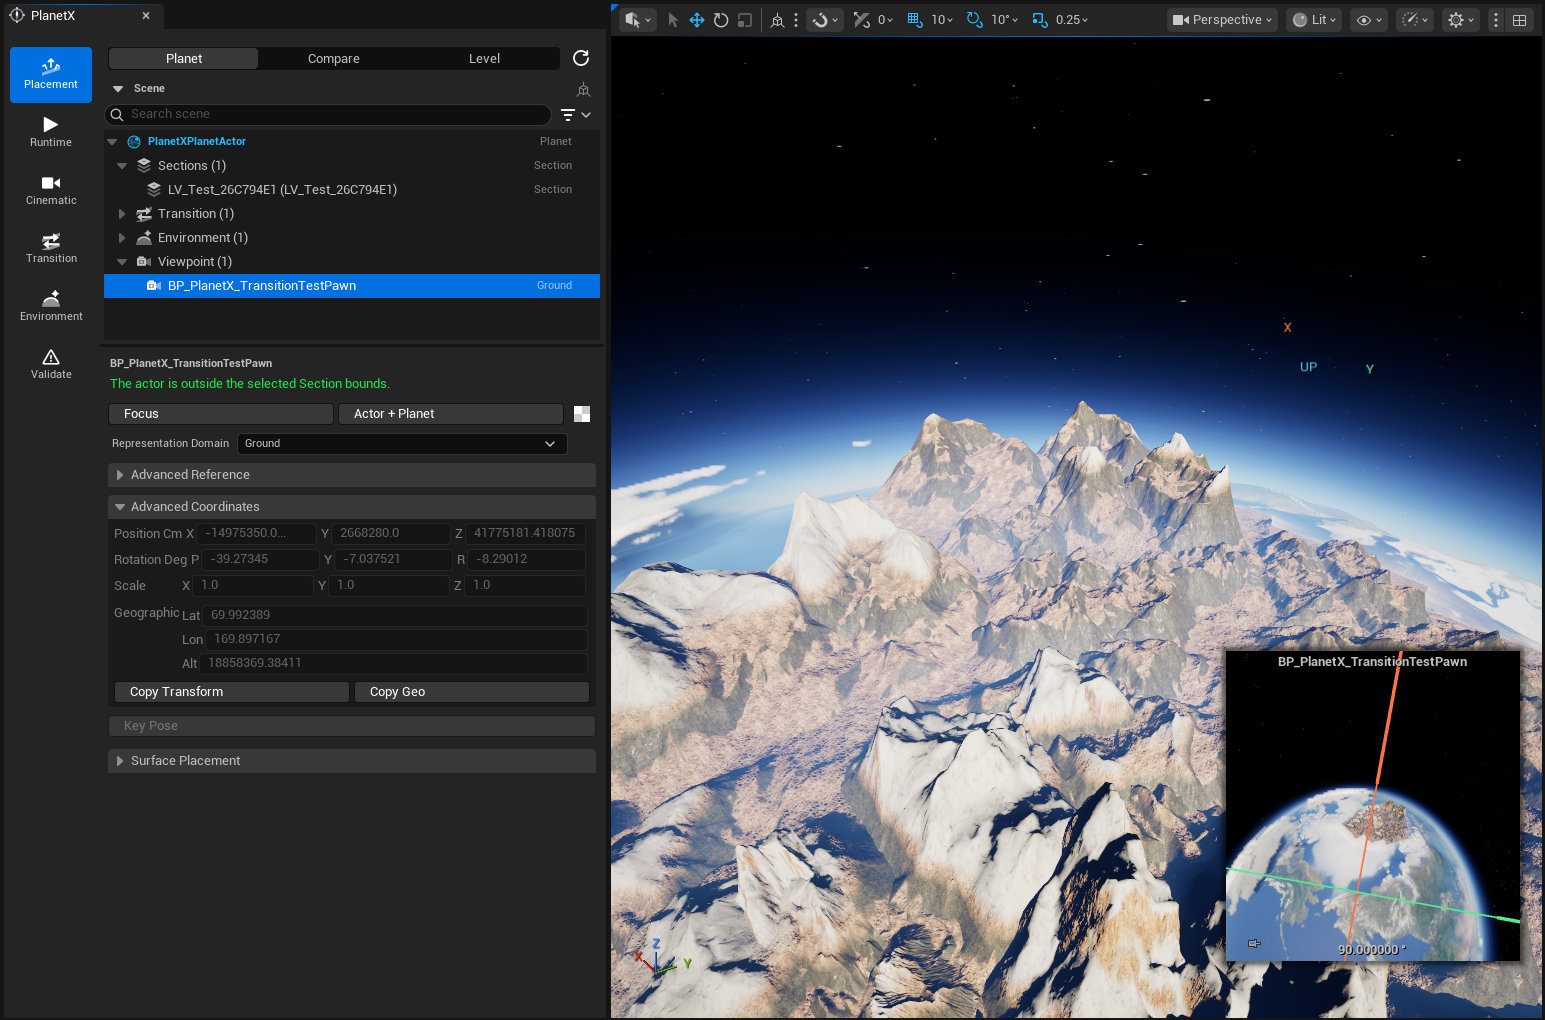This screenshot has width=1545, height=1020.
Task: Open the Perspective view dropdown
Action: tap(1222, 20)
